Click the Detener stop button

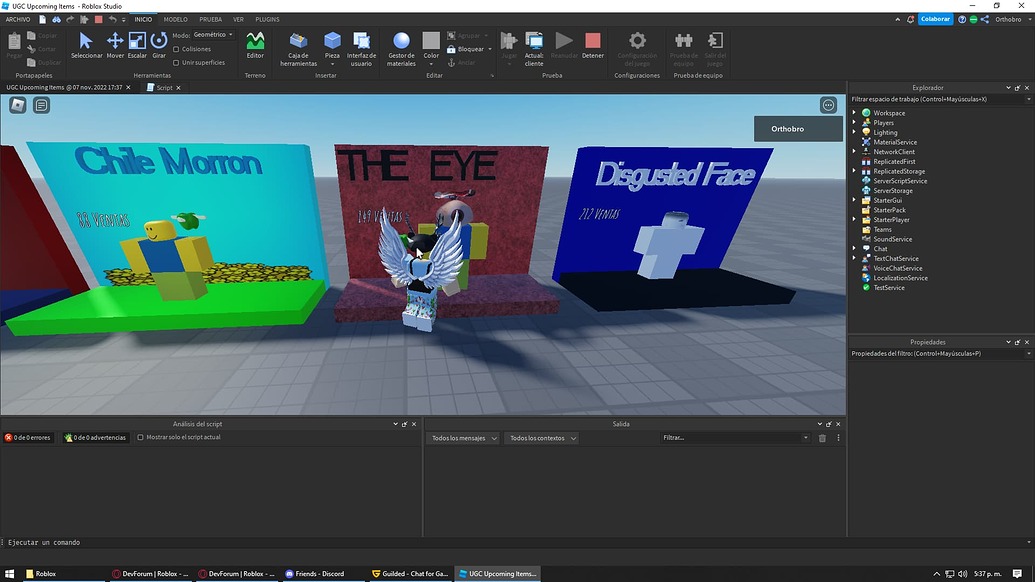pos(593,45)
